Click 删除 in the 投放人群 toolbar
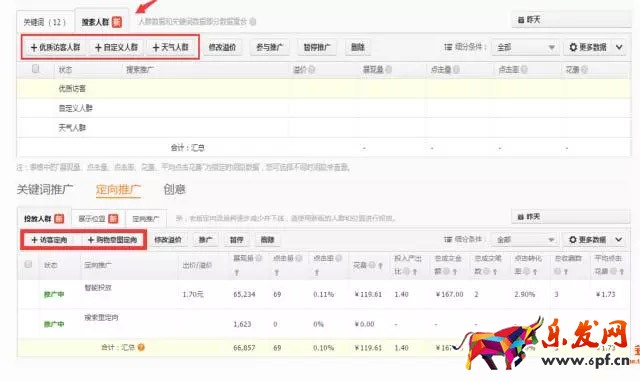 267,240
